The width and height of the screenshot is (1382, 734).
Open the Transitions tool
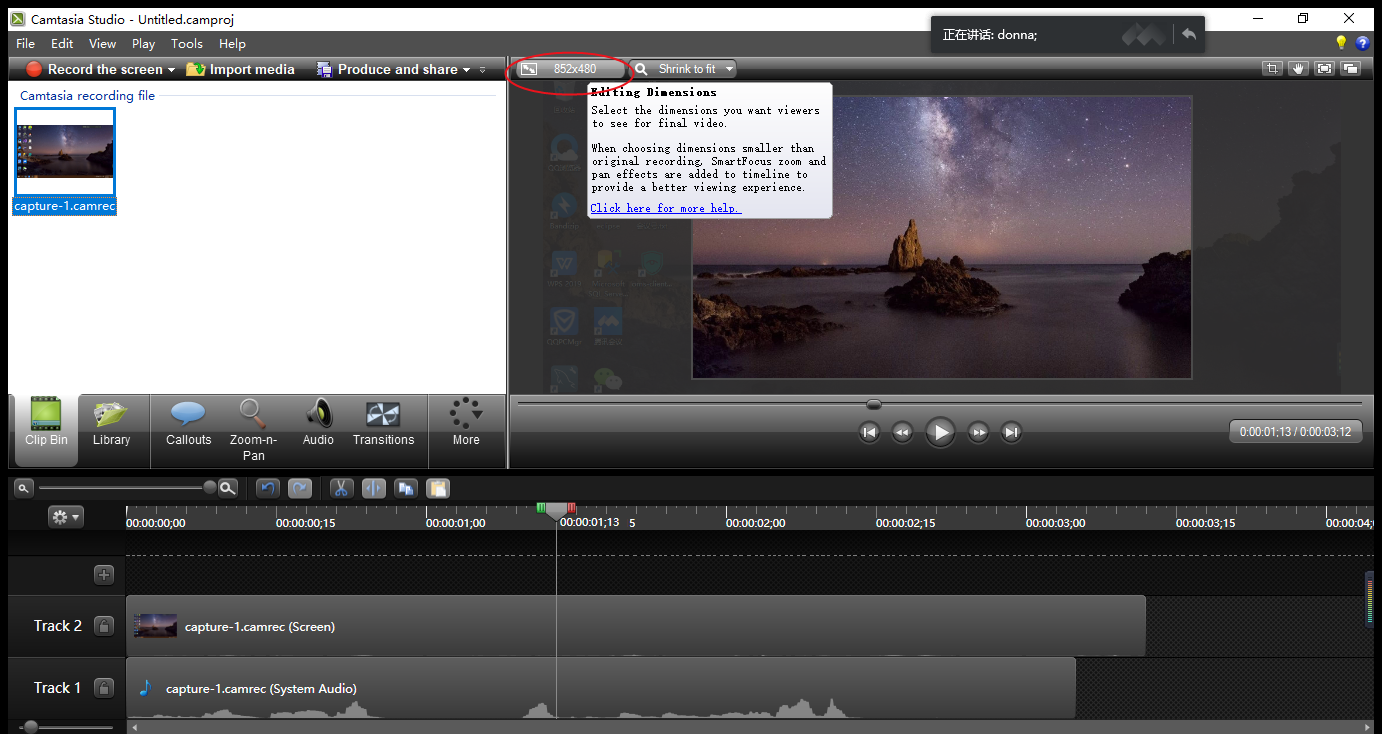click(x=383, y=424)
